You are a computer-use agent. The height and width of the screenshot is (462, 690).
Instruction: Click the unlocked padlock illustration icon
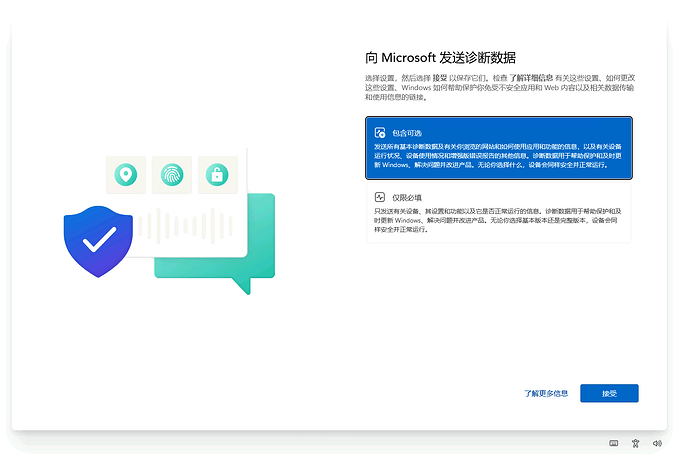click(217, 175)
